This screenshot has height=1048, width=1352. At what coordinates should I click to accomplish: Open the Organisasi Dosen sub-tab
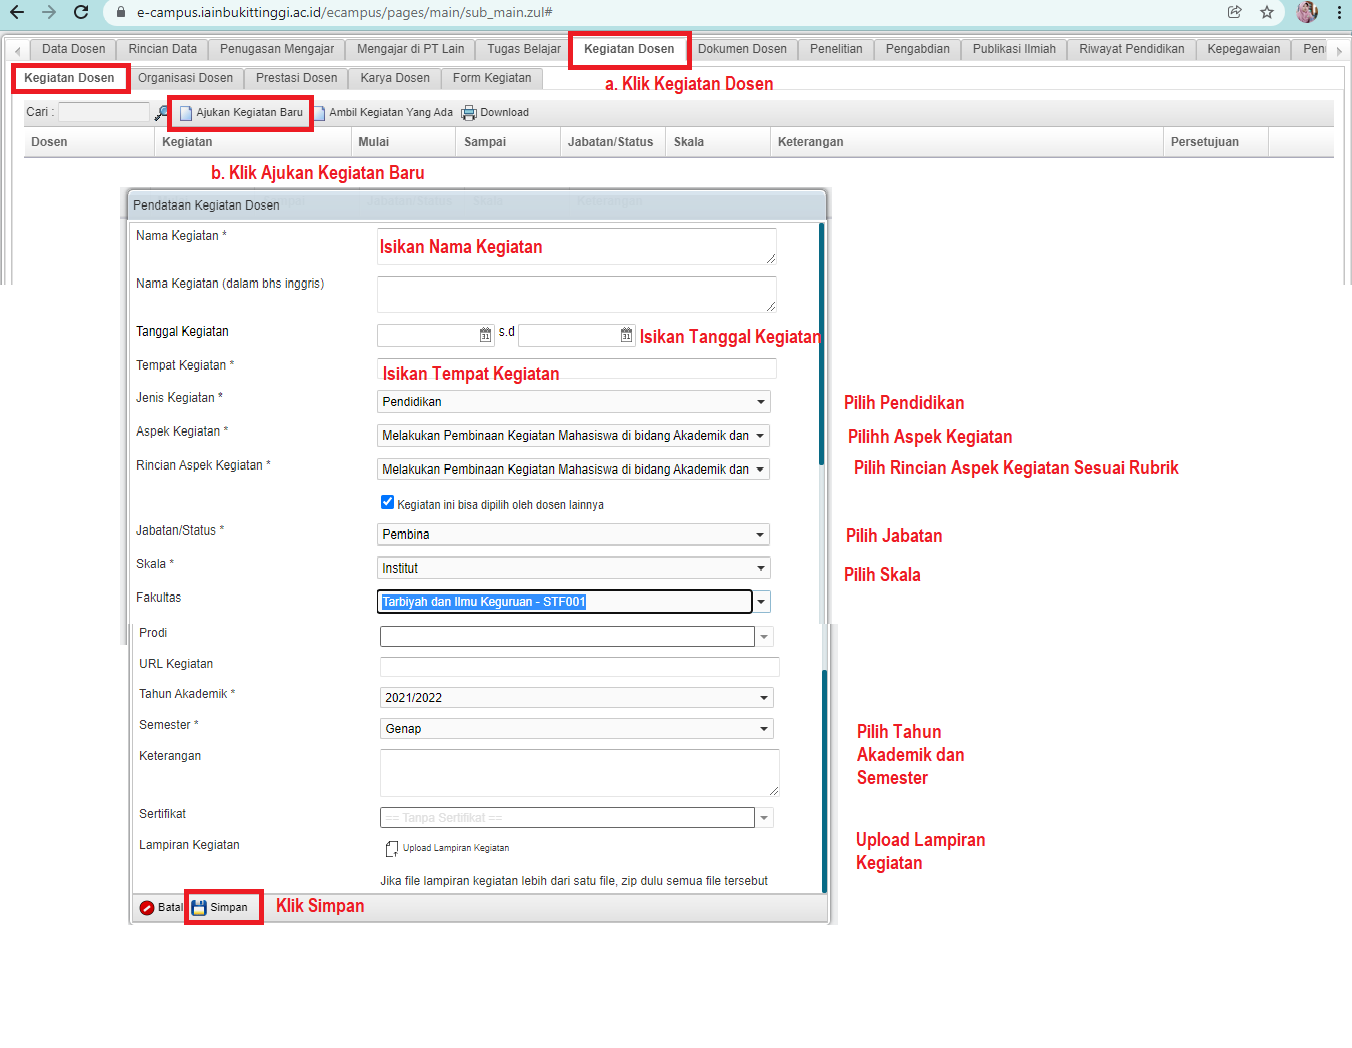click(185, 78)
